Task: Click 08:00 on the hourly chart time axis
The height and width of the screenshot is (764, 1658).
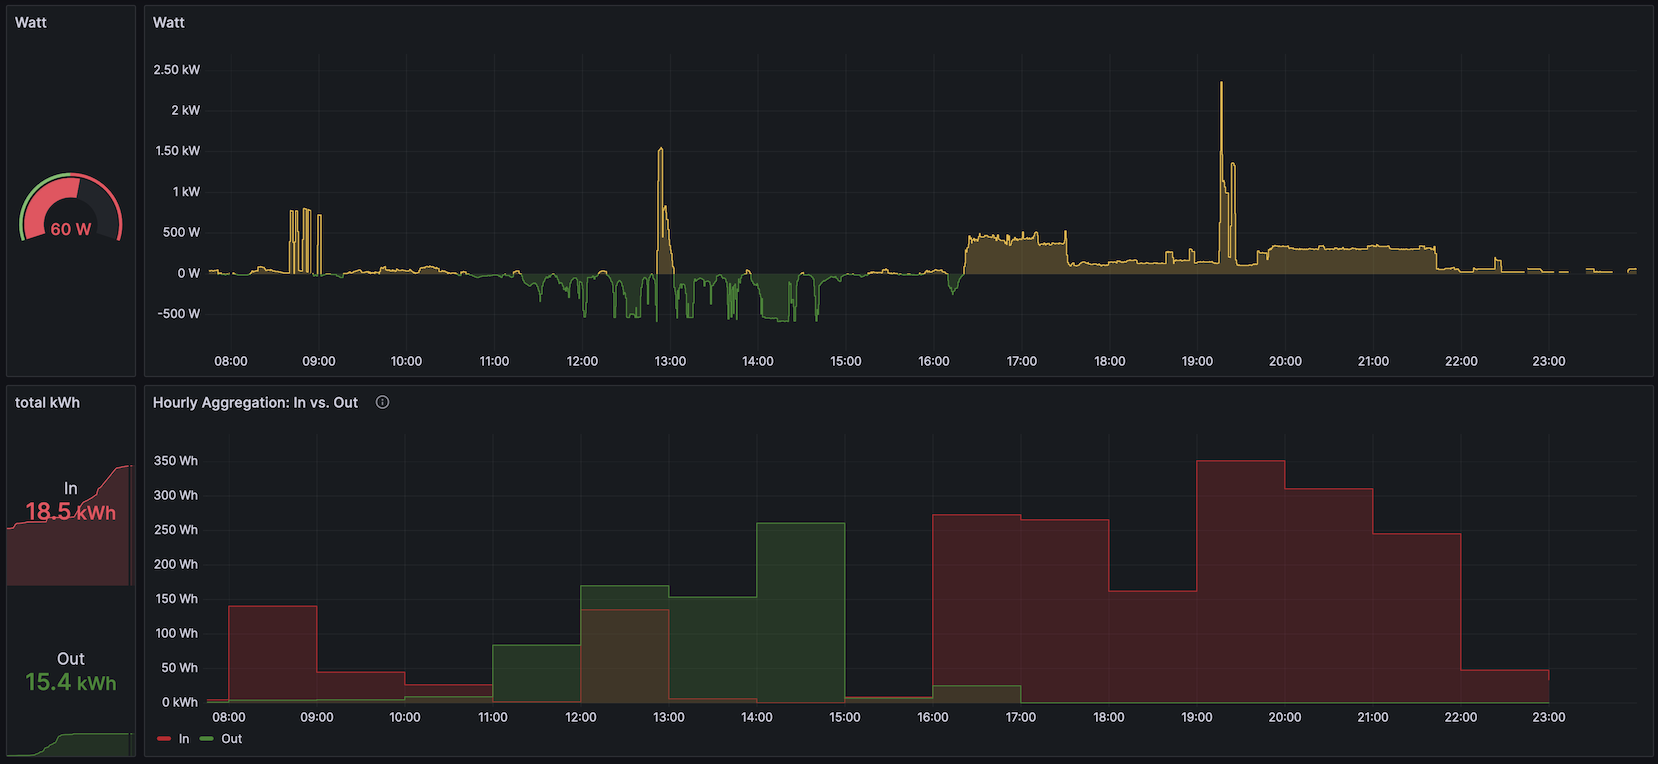Action: click(229, 717)
